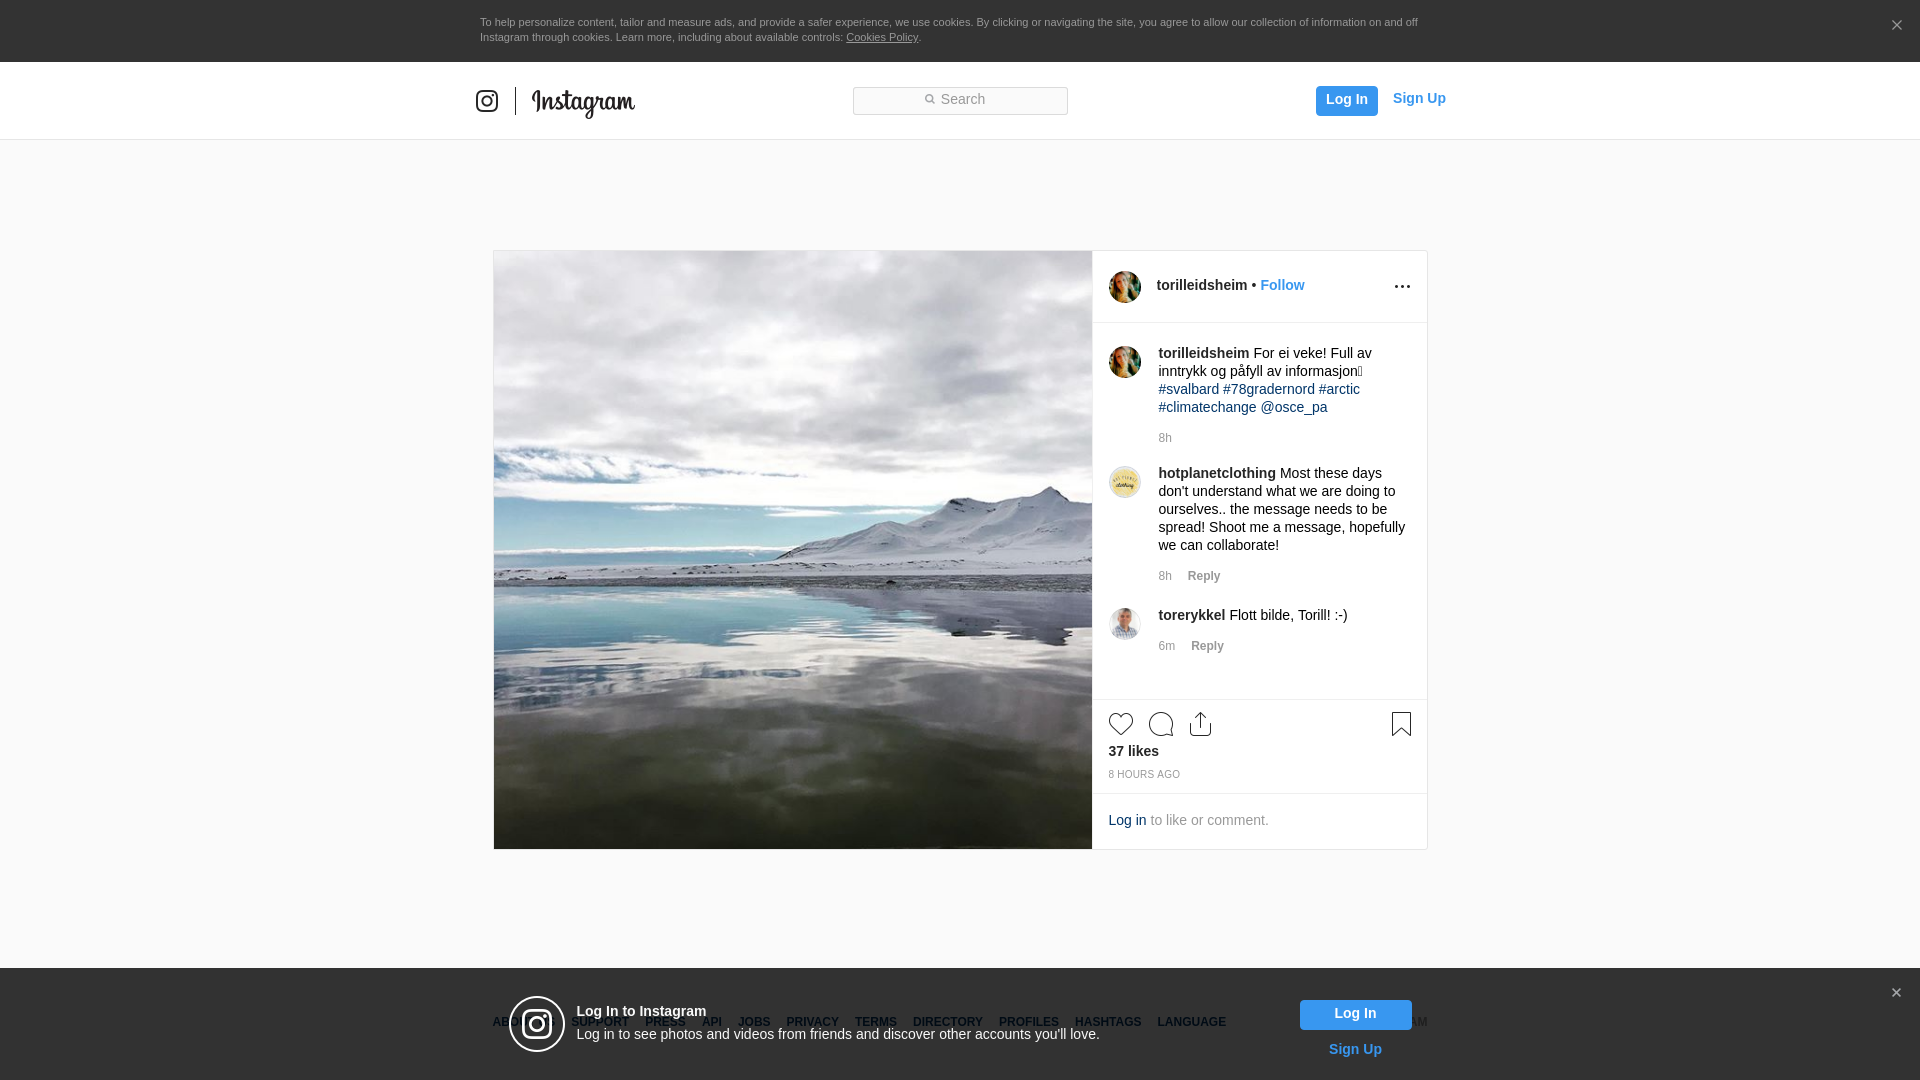Reply to hotplanetclothing's comment
Viewport: 1920px width, 1080px height.
click(1203, 576)
